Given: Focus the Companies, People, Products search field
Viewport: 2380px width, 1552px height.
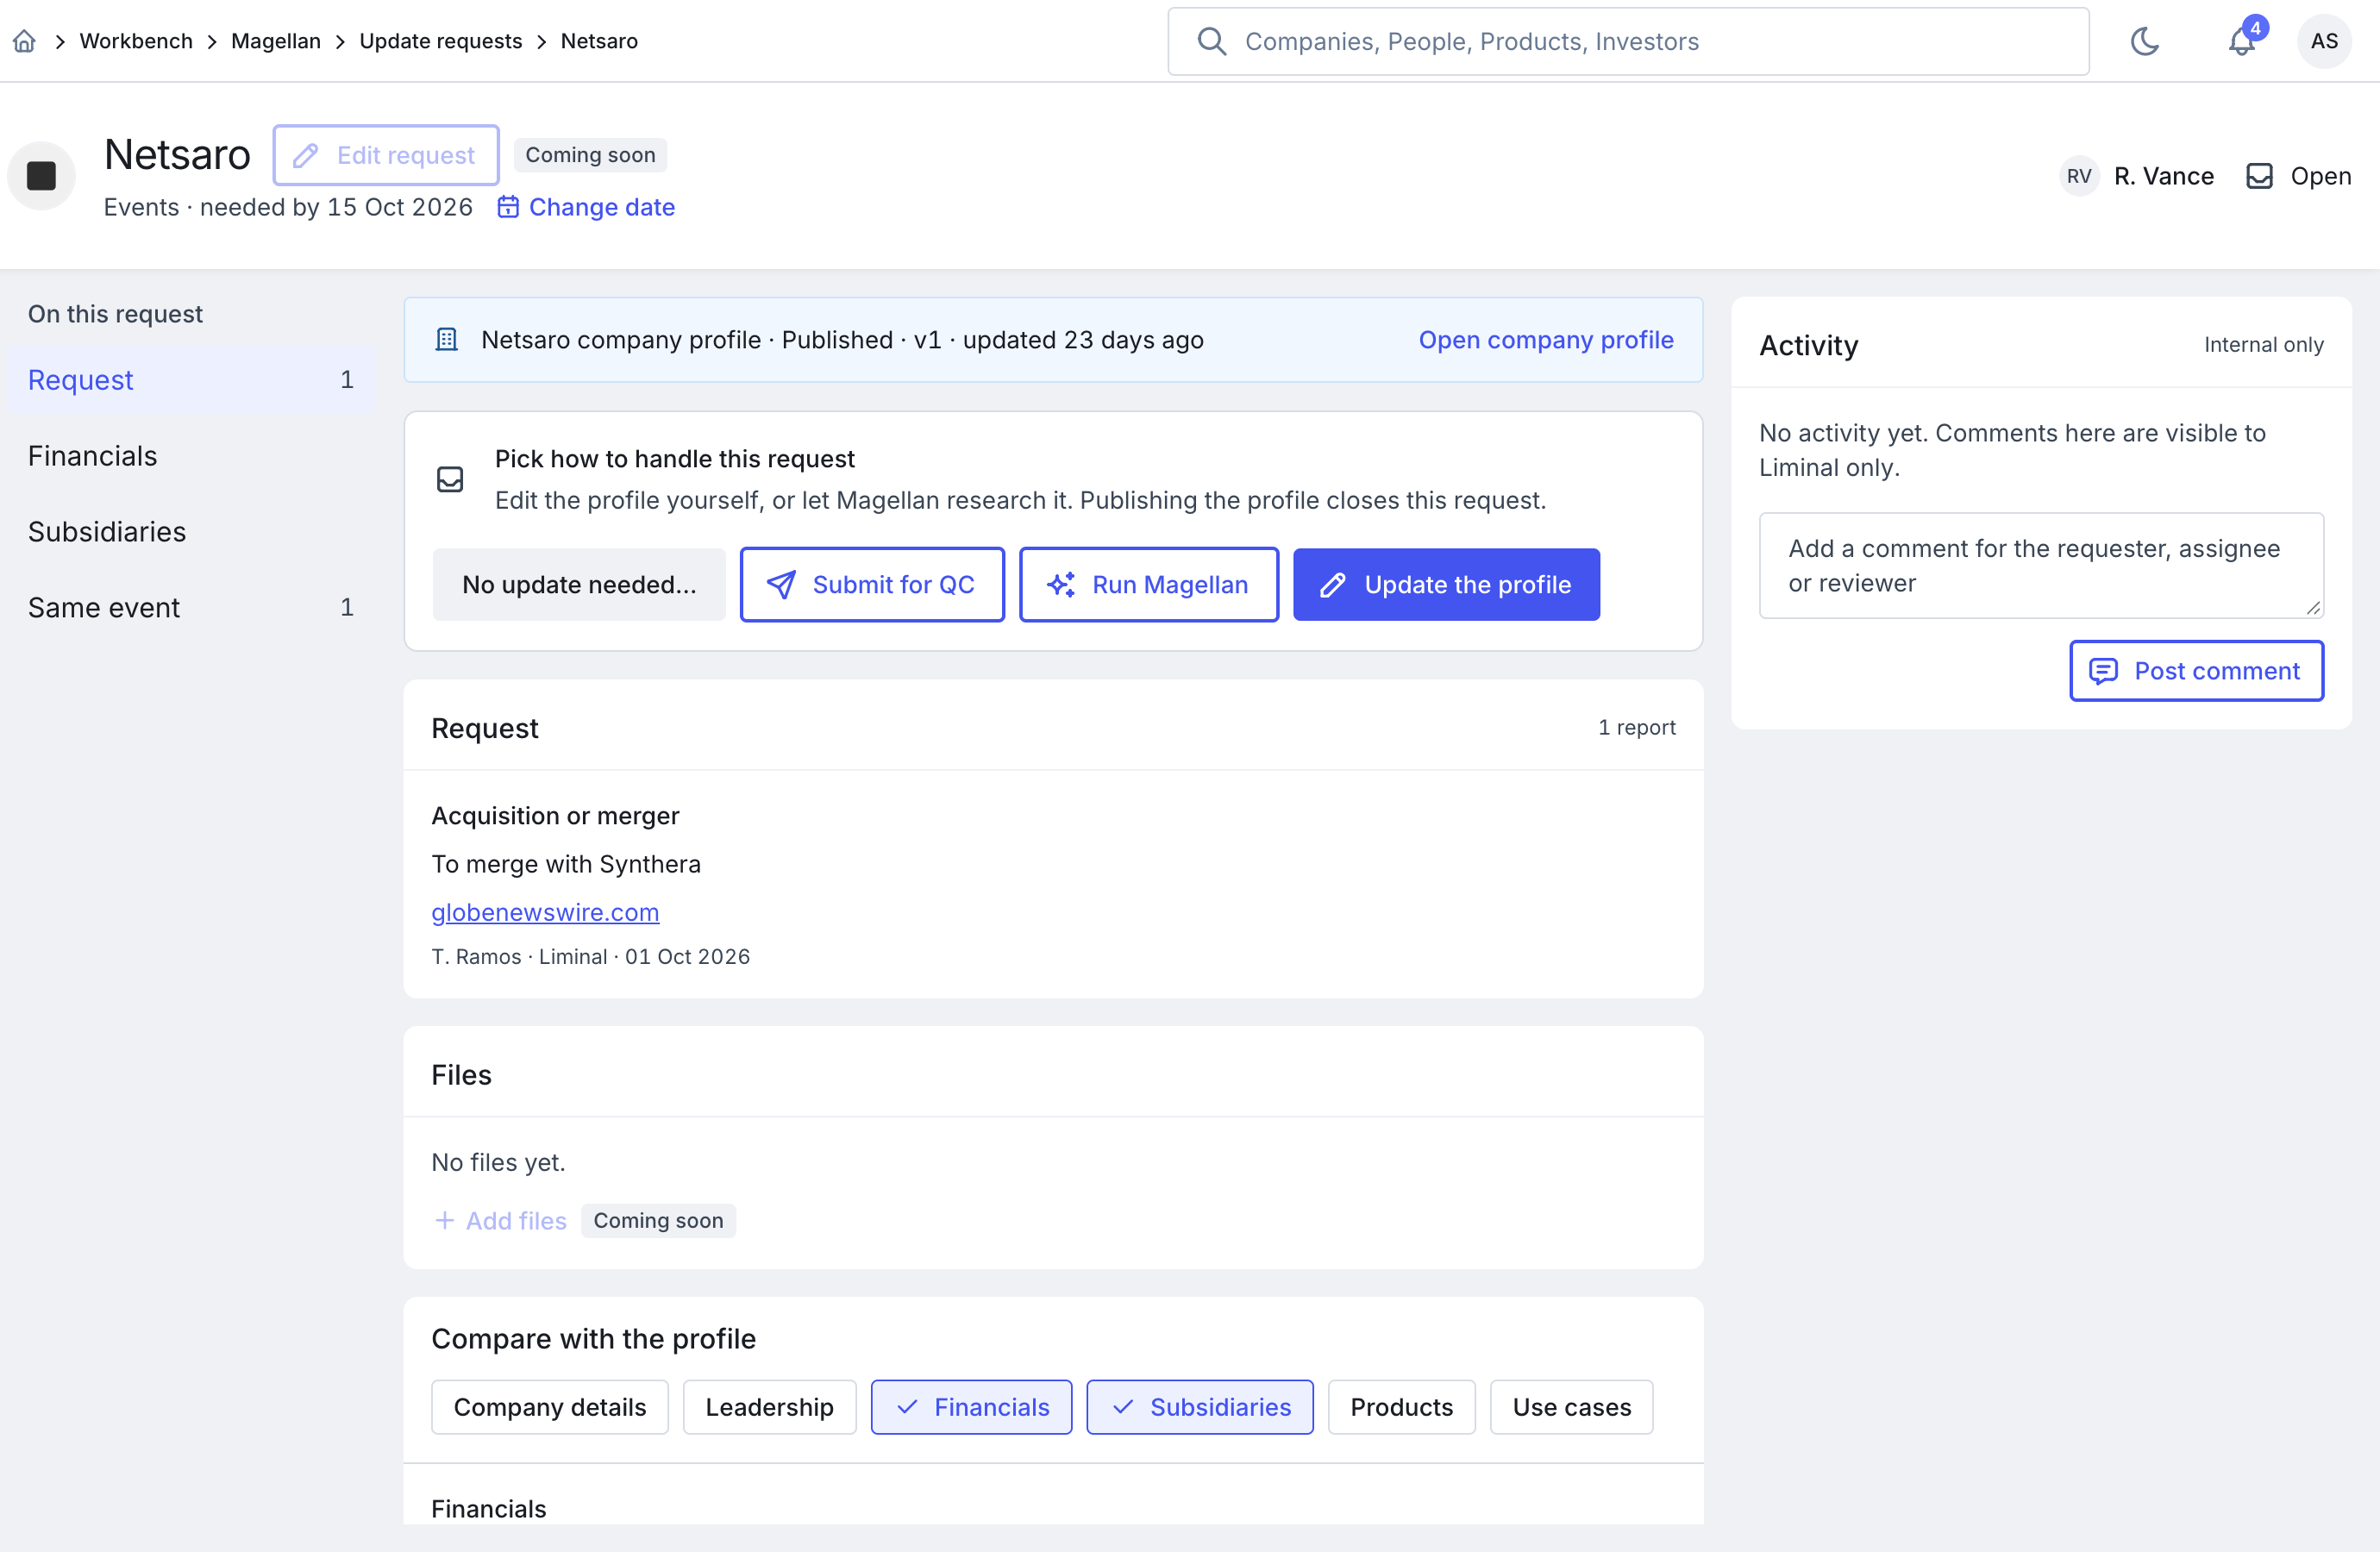Looking at the screenshot, I should (1628, 41).
